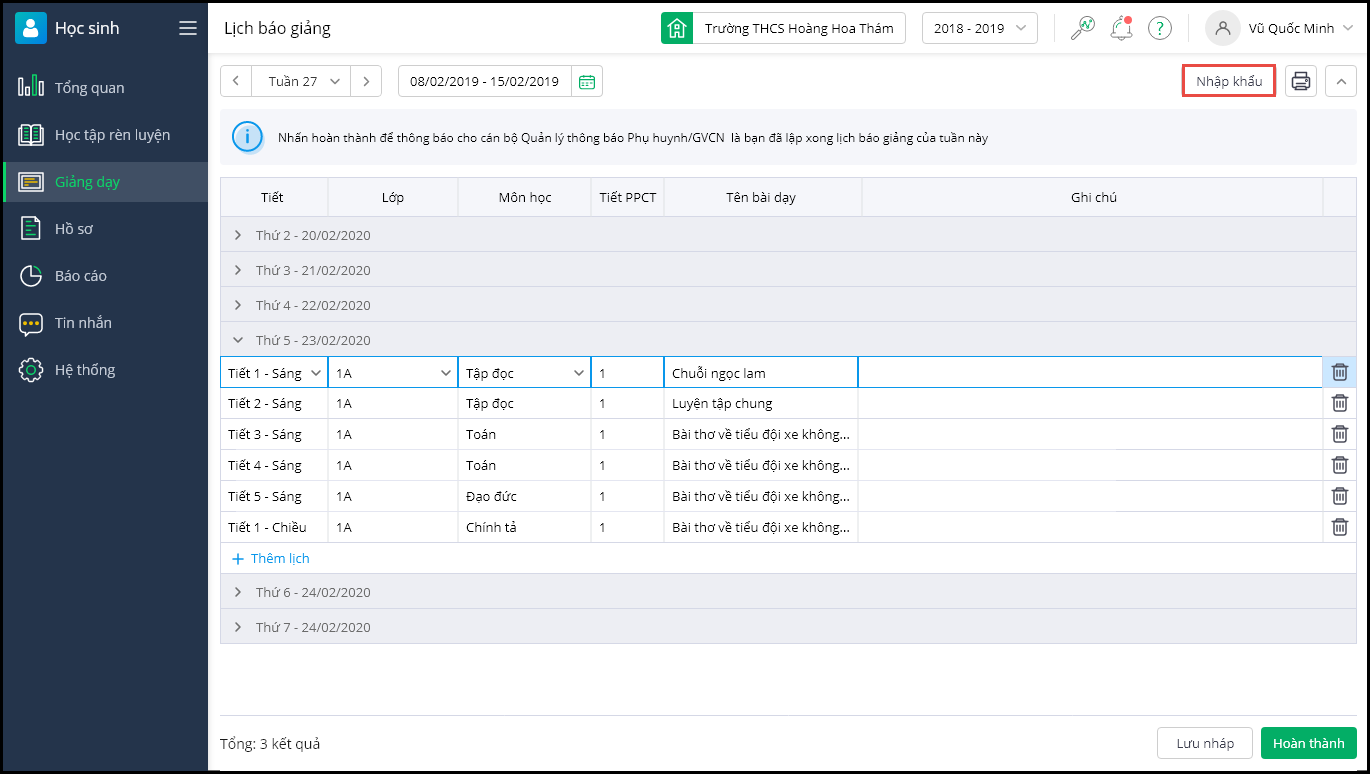The width and height of the screenshot is (1370, 774).
Task: Click the green Hoàn thành button
Action: coord(1308,743)
